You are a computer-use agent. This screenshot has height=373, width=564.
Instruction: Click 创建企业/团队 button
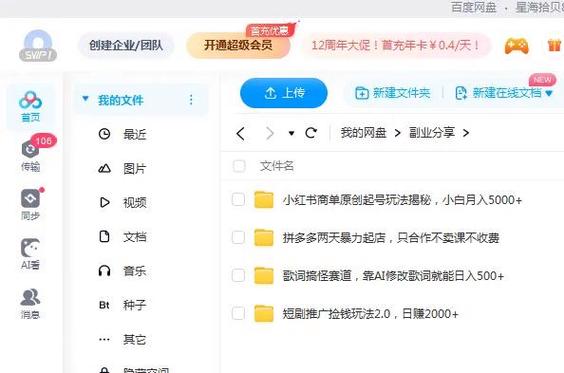click(126, 45)
